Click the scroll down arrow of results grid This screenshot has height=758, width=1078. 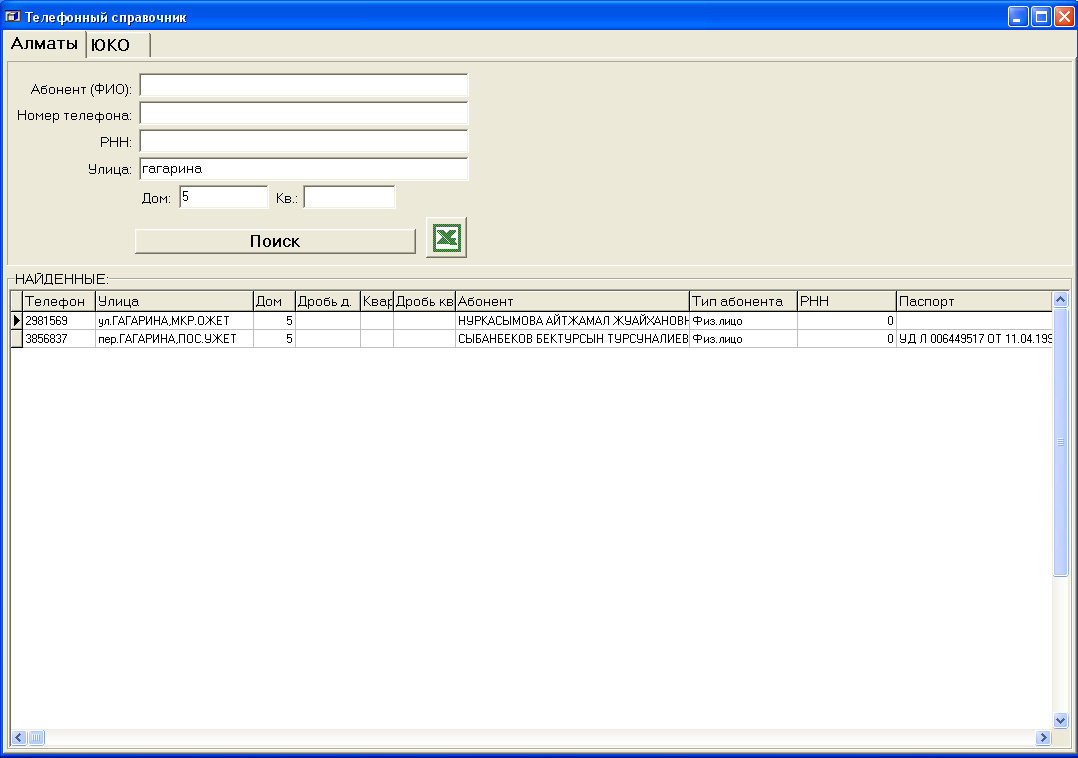1060,720
